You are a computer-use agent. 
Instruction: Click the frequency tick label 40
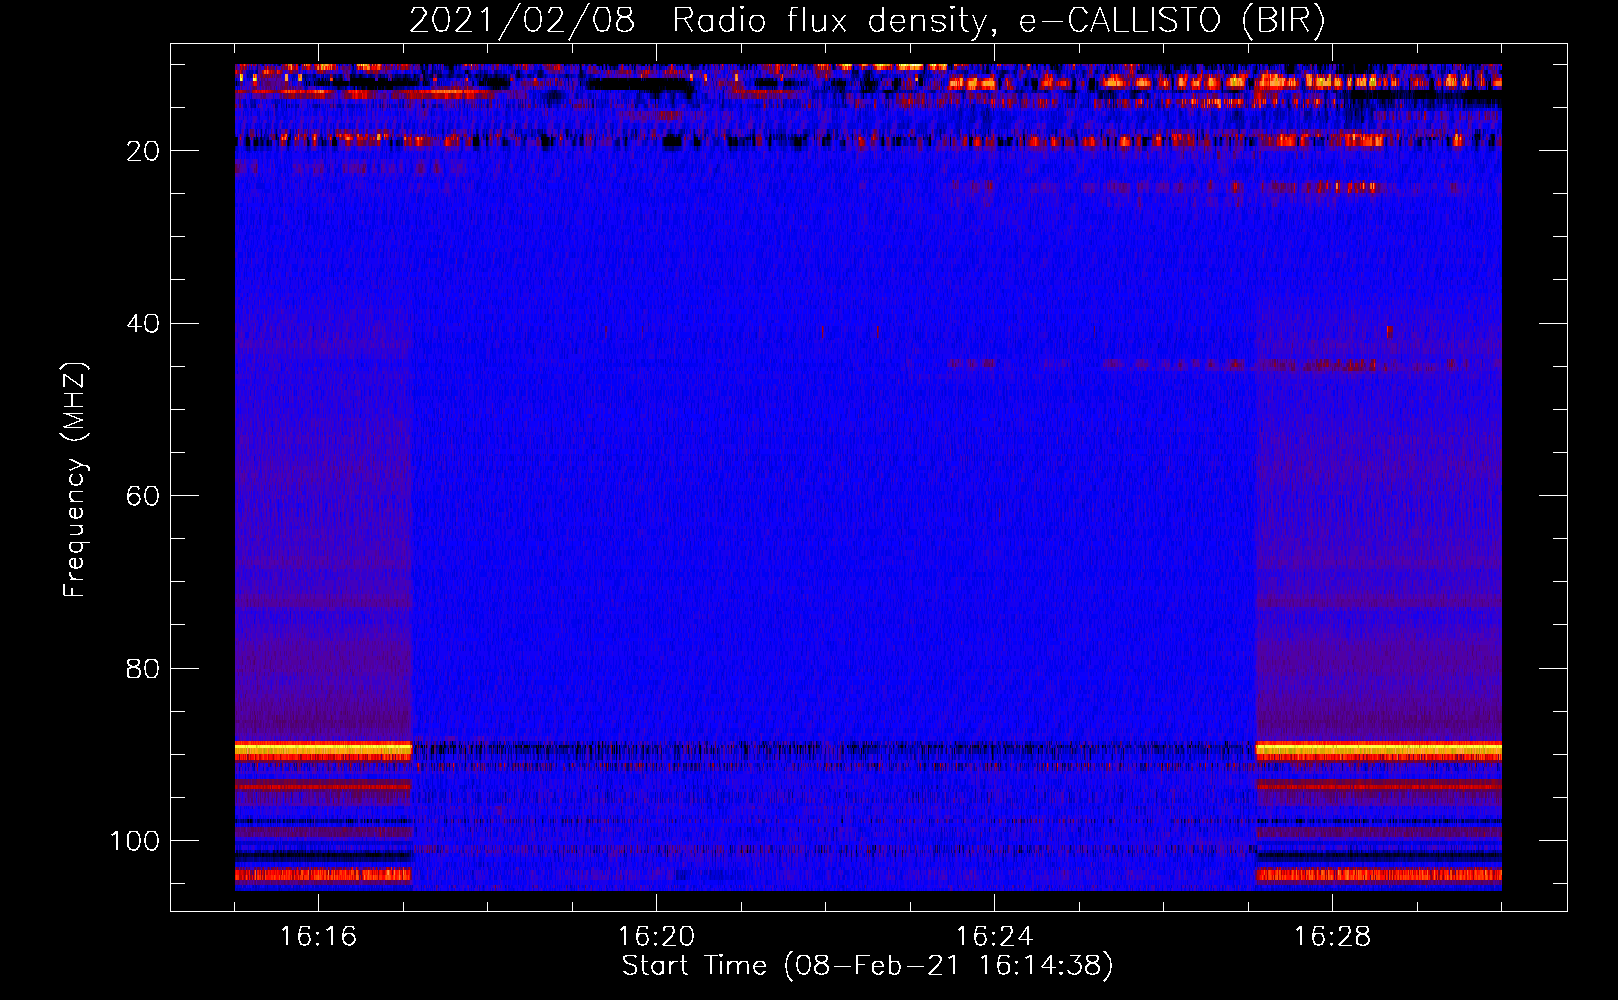[x=144, y=324]
